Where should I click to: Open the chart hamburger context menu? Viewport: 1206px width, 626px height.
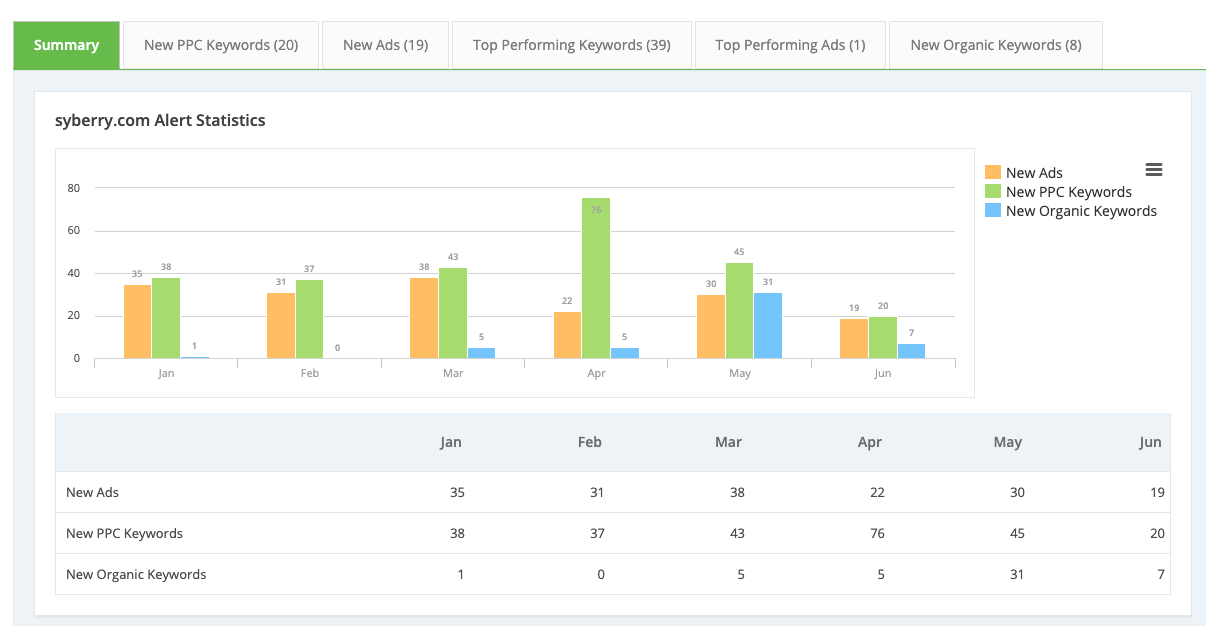(x=1153, y=170)
